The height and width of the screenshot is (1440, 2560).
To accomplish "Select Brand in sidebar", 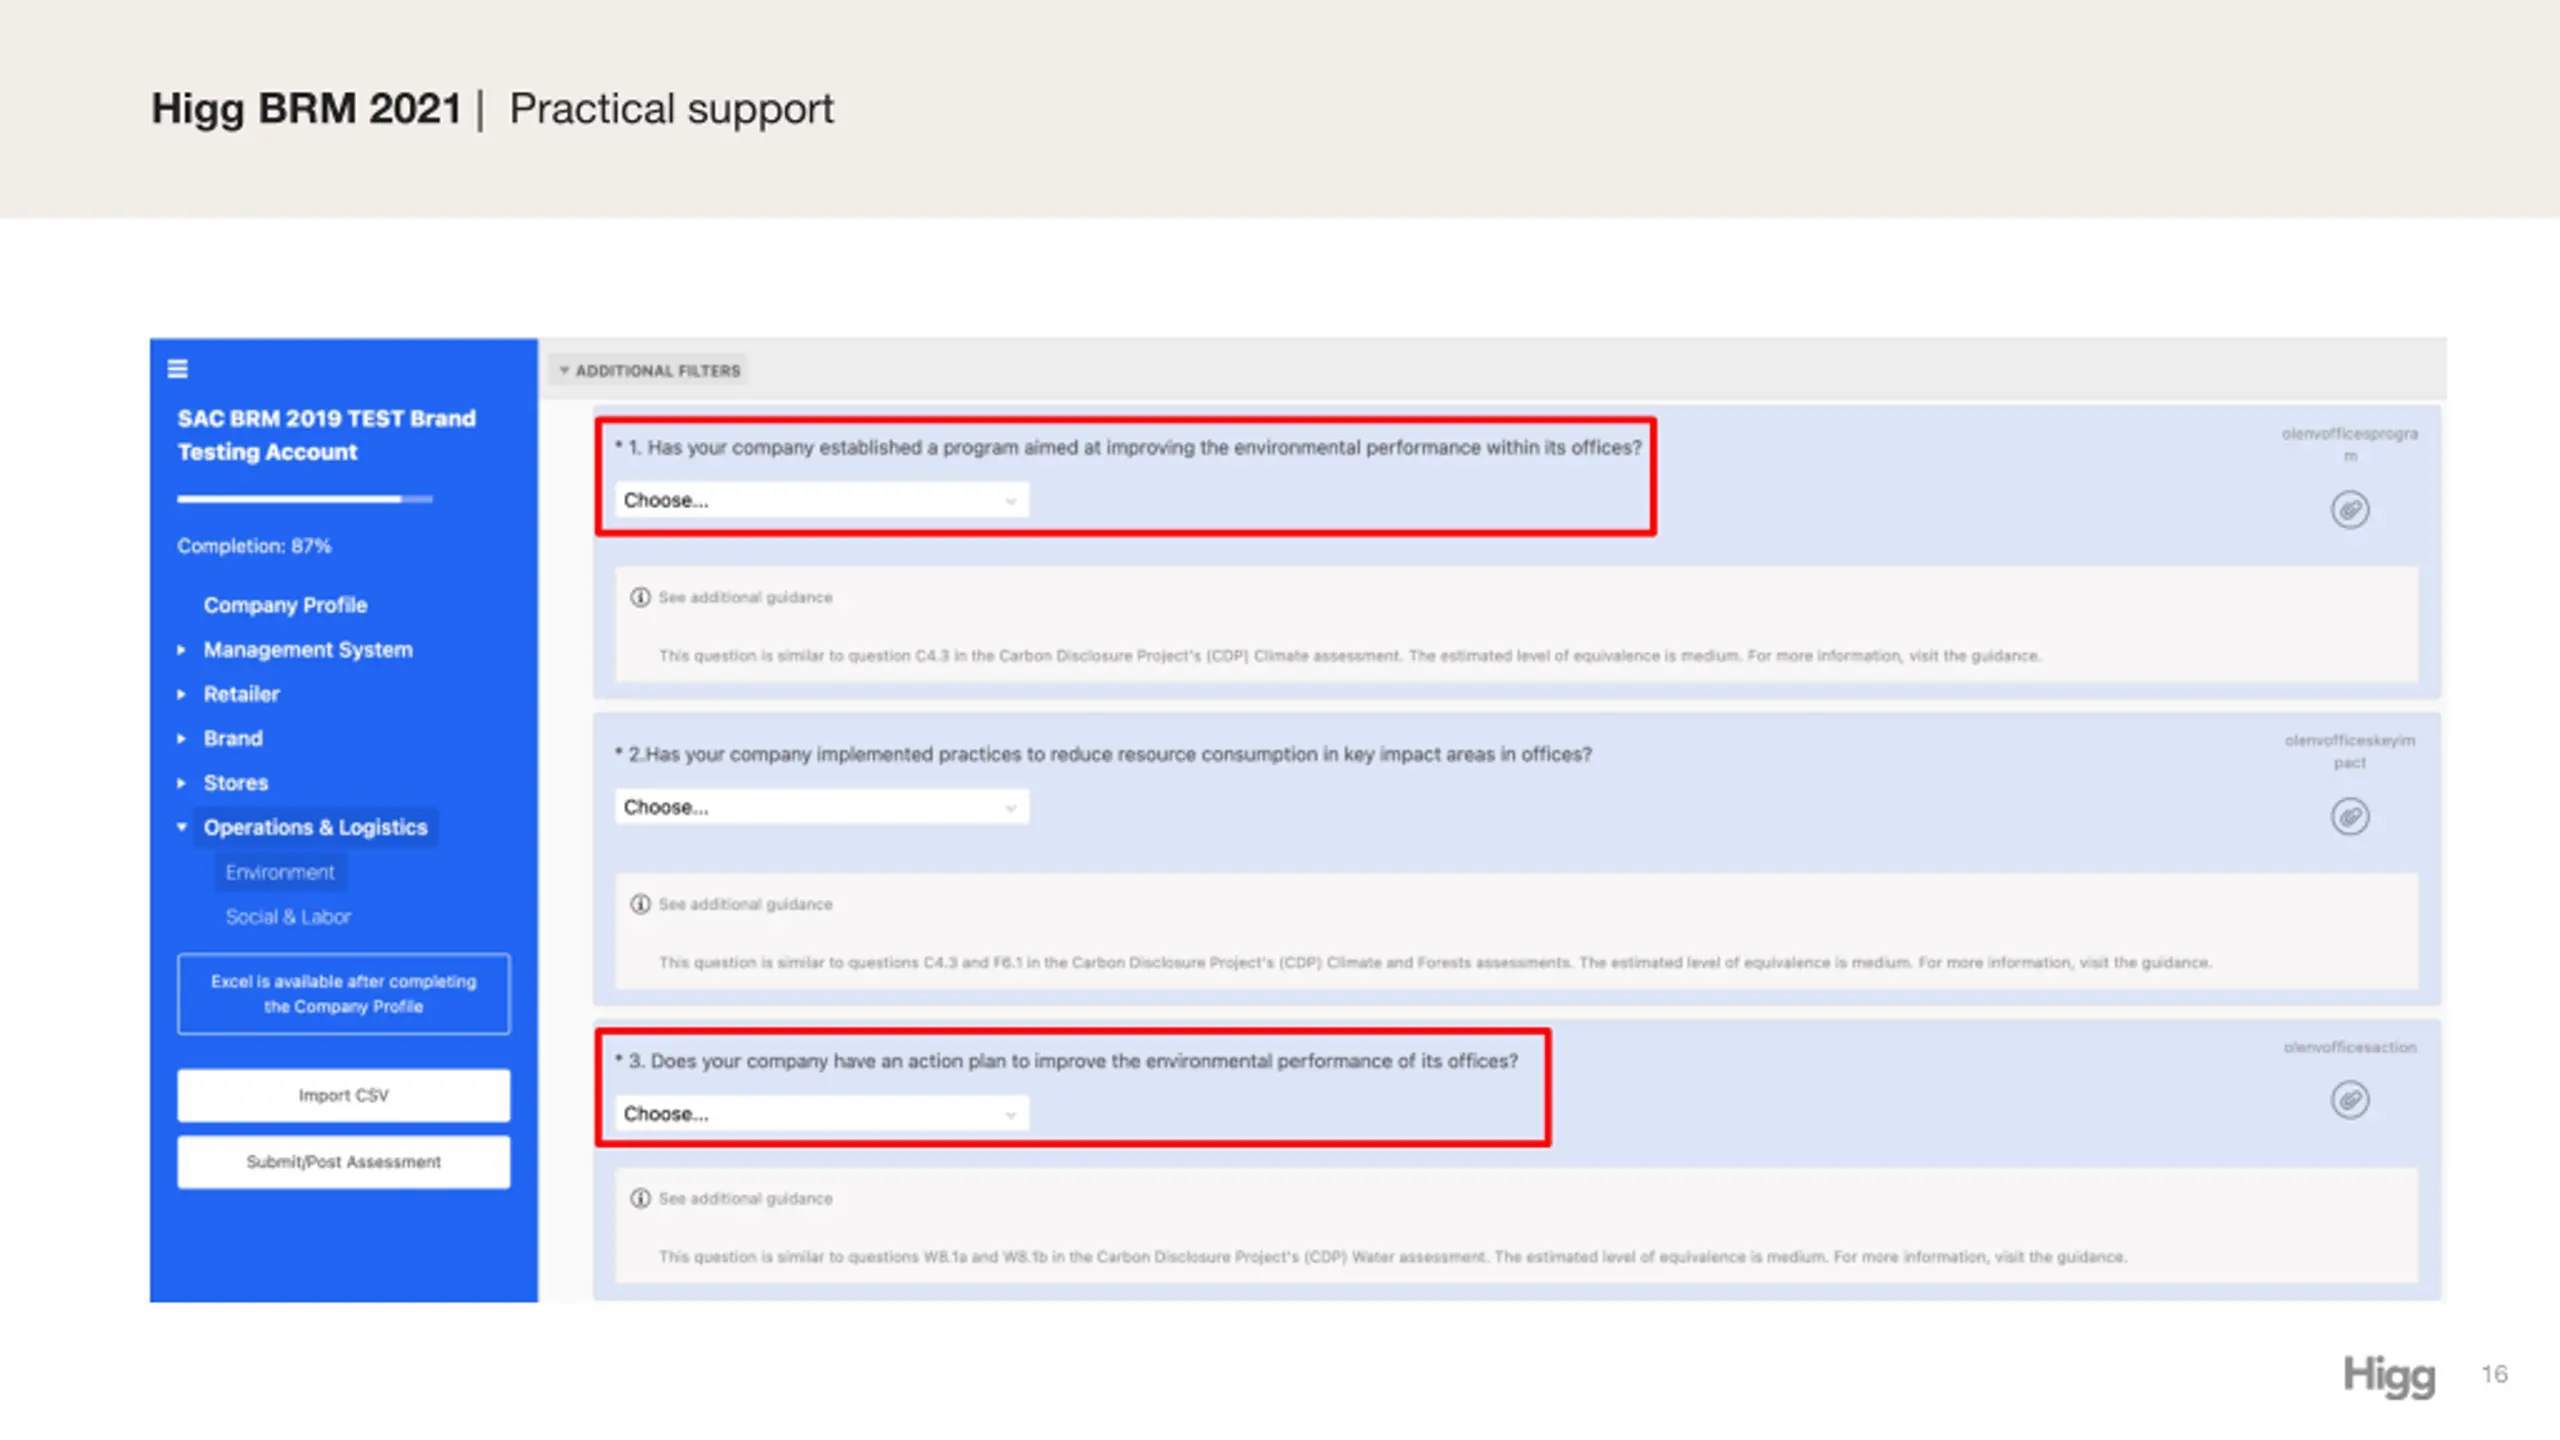I will (x=233, y=739).
